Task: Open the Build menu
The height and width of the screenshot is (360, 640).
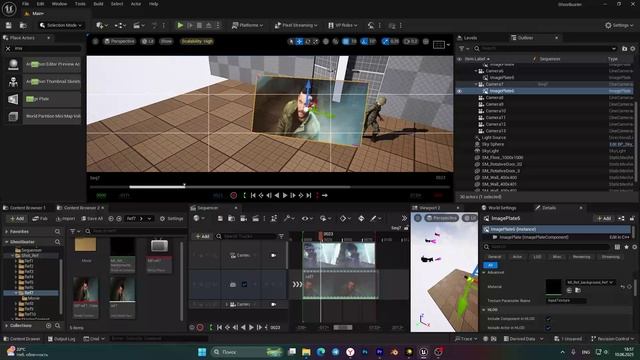Action: click(98, 4)
